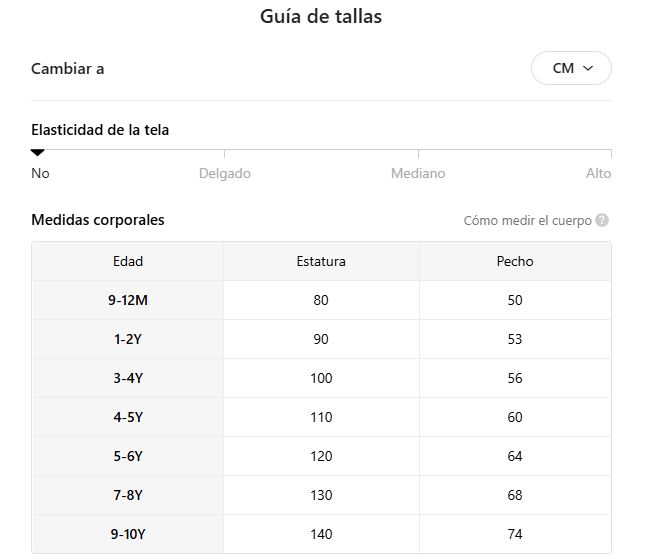The image size is (646, 559).
Task: Select the 1-2Y size row
Action: click(128, 339)
